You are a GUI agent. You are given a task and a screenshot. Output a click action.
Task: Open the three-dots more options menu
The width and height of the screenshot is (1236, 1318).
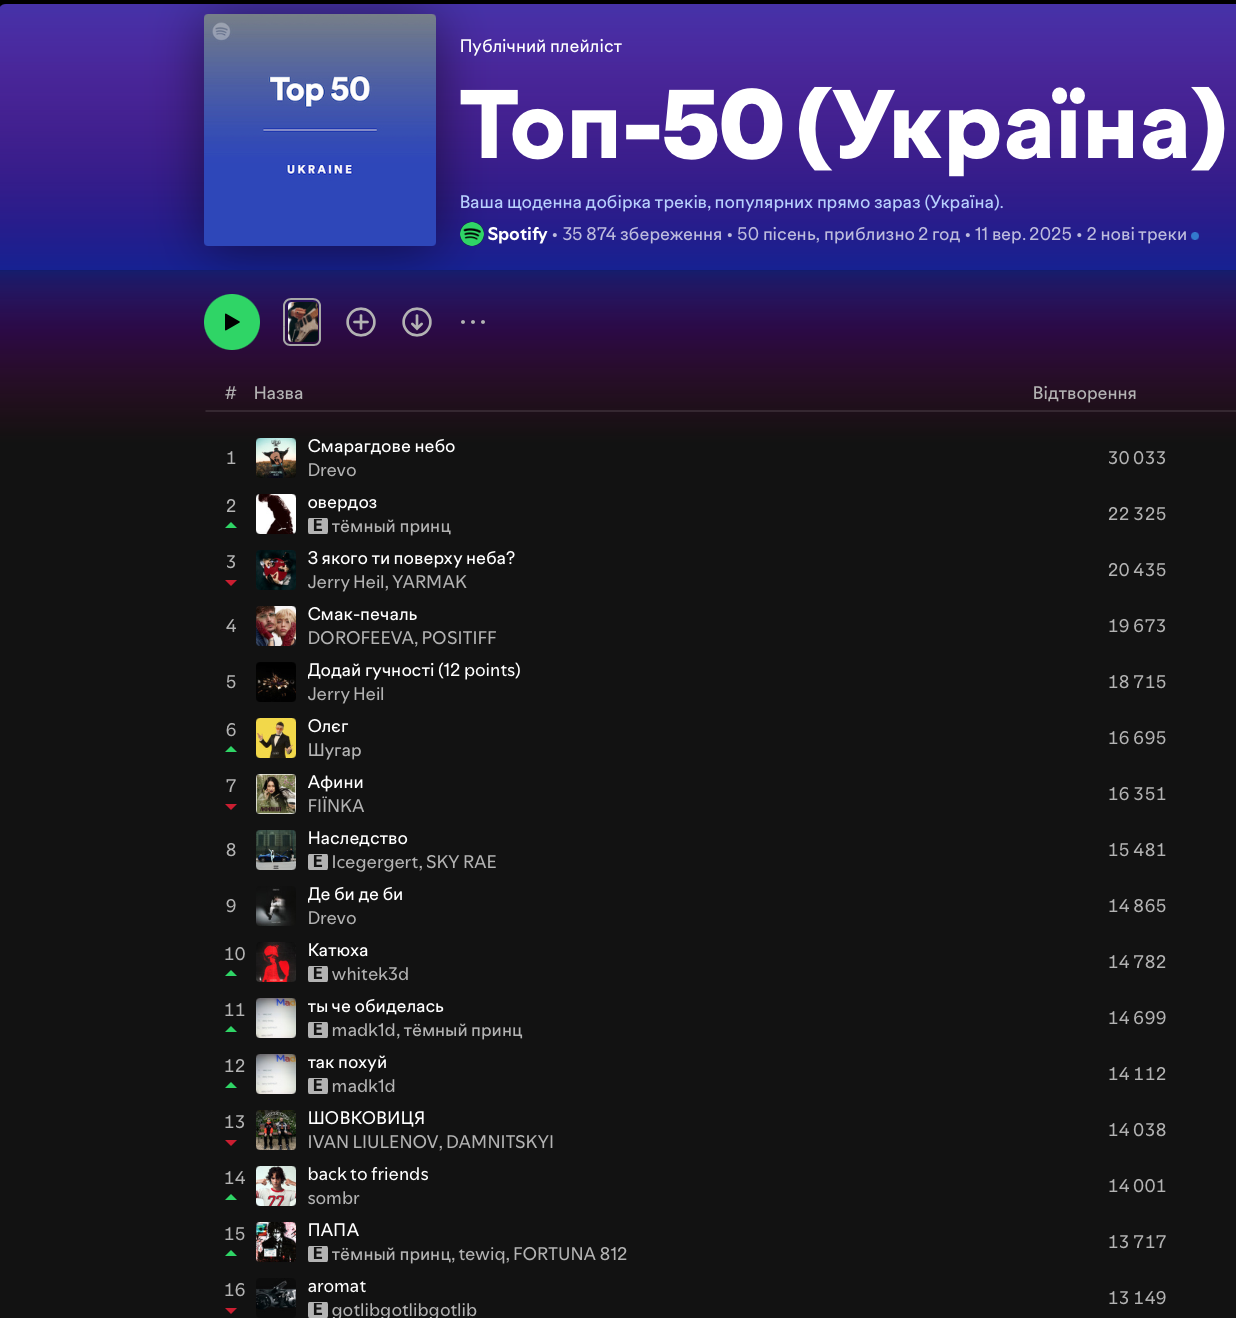click(x=473, y=322)
